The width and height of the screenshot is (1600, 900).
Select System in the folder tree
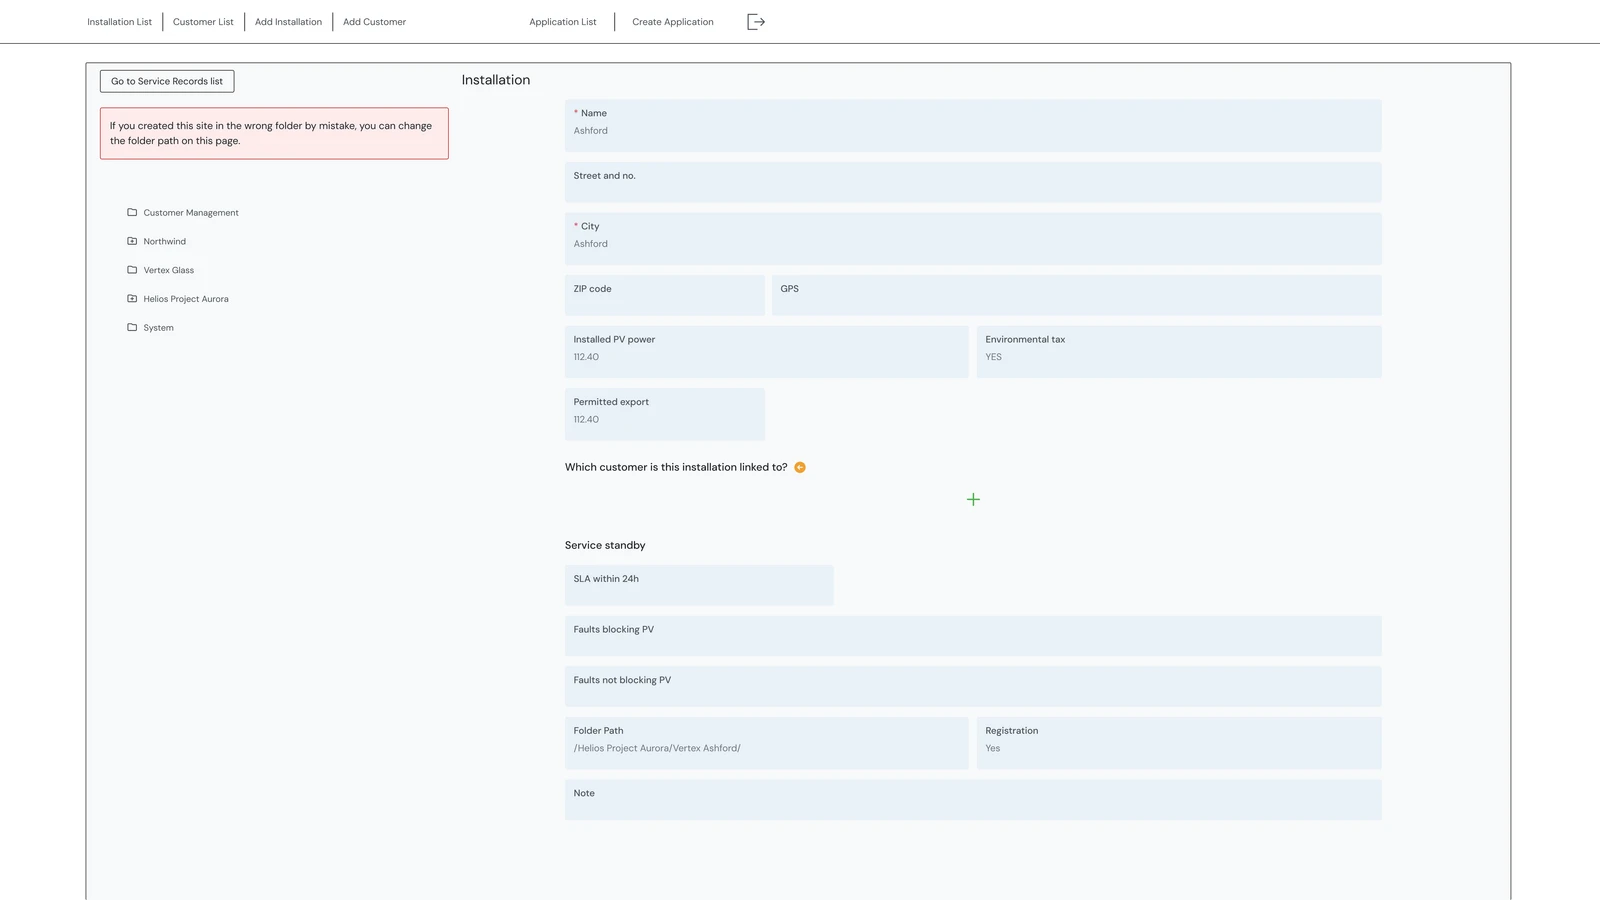[x=159, y=328]
